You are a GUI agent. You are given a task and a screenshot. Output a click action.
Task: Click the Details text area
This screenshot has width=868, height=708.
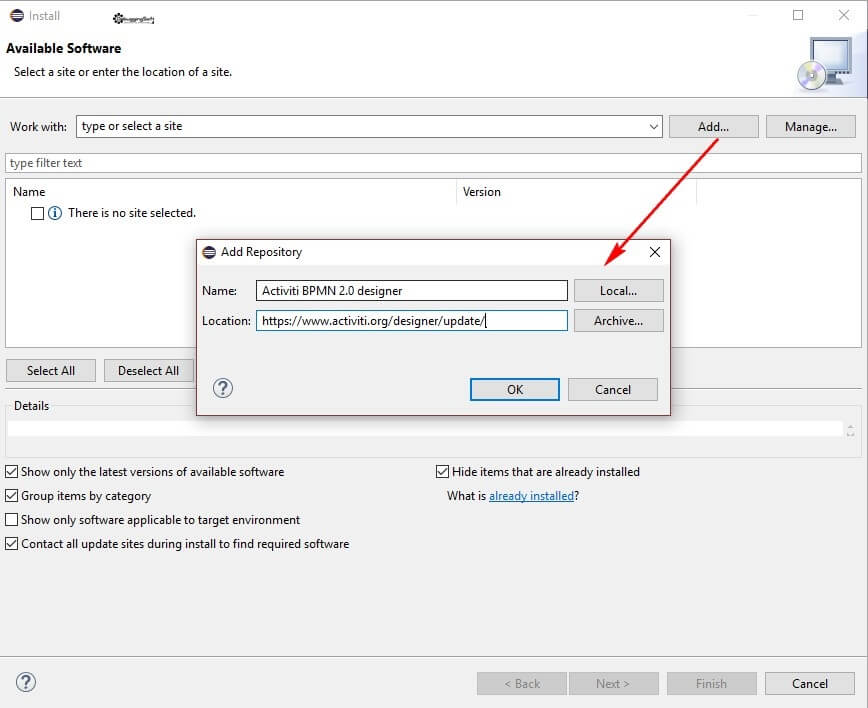[x=425, y=429]
